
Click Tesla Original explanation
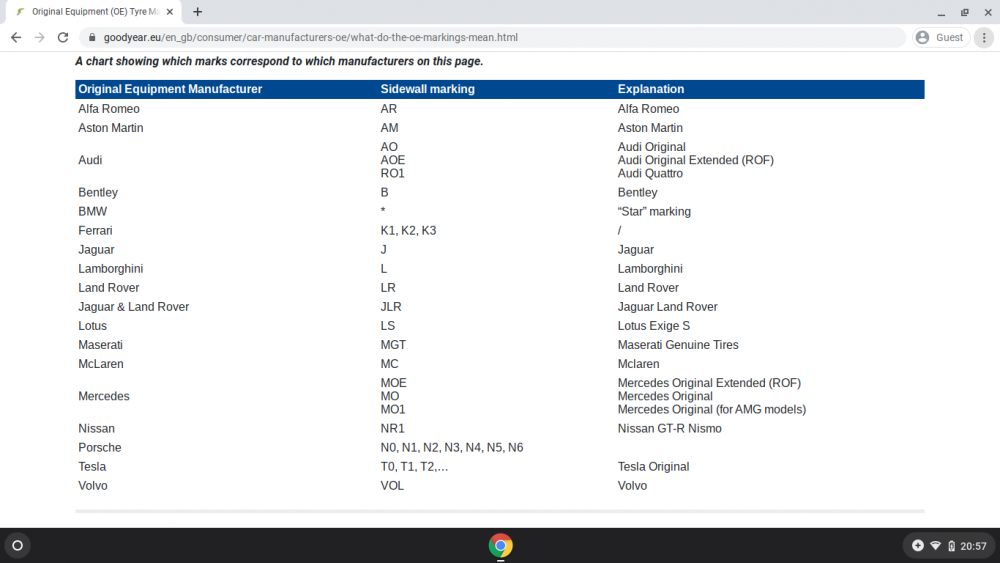pyautogui.click(x=653, y=467)
